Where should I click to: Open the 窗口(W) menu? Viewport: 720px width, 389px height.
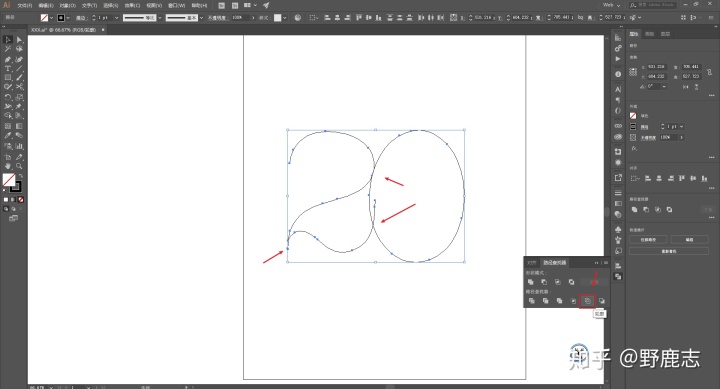click(x=176, y=6)
